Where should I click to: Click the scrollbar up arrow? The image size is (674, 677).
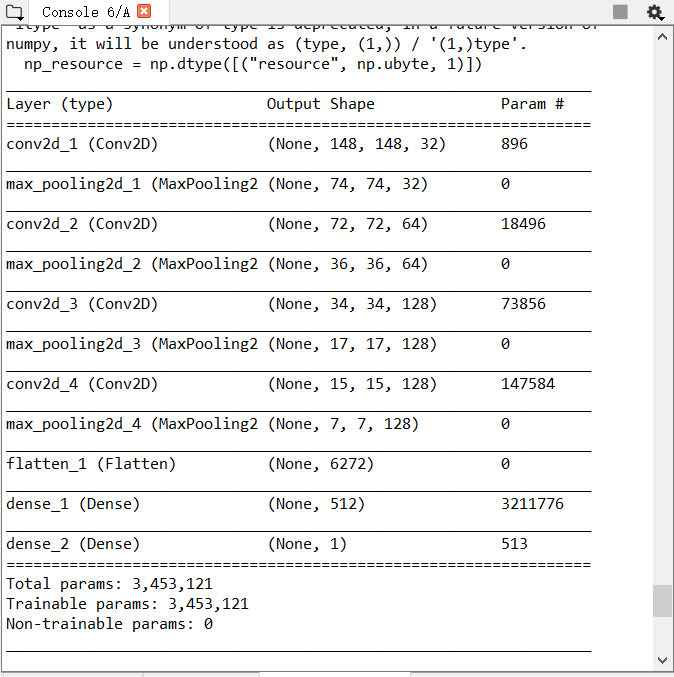pos(662,37)
